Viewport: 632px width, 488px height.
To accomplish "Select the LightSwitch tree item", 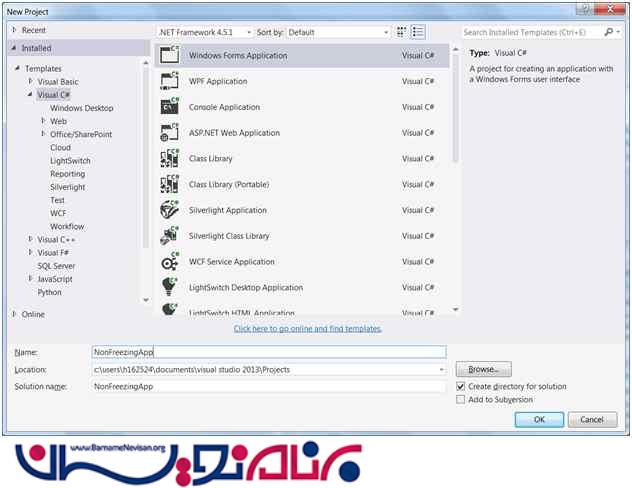I will pos(70,161).
